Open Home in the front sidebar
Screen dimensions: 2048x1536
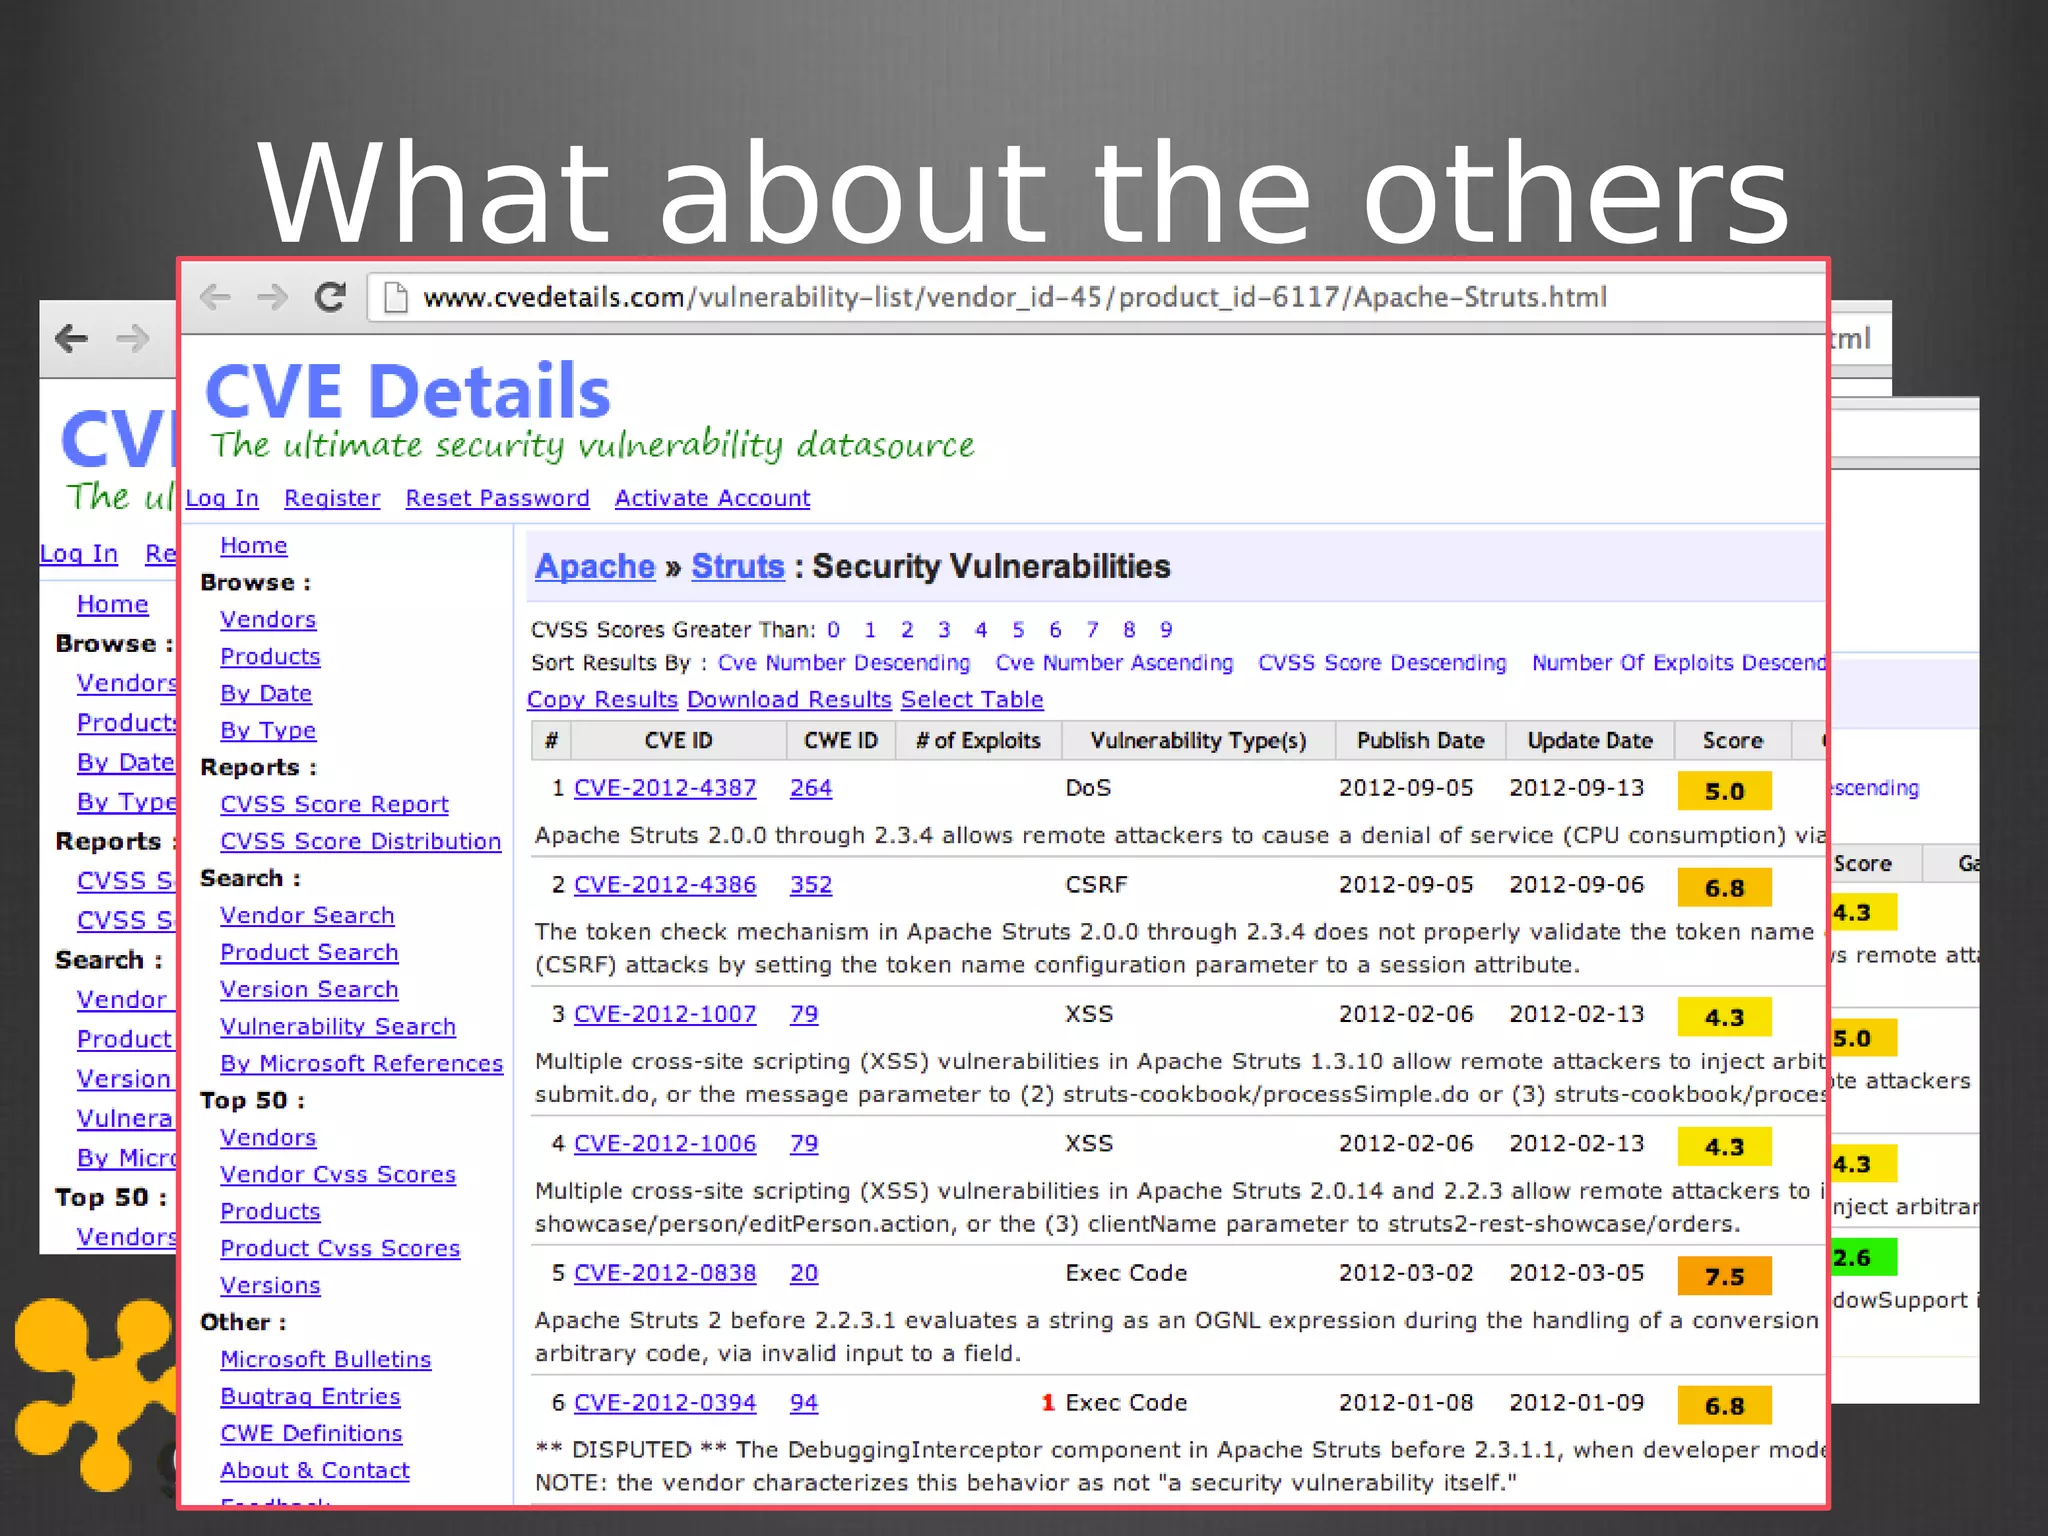(x=254, y=546)
